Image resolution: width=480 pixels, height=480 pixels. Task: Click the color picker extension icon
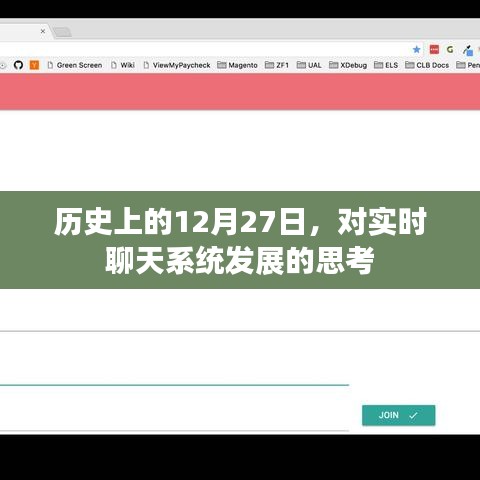(x=468, y=50)
